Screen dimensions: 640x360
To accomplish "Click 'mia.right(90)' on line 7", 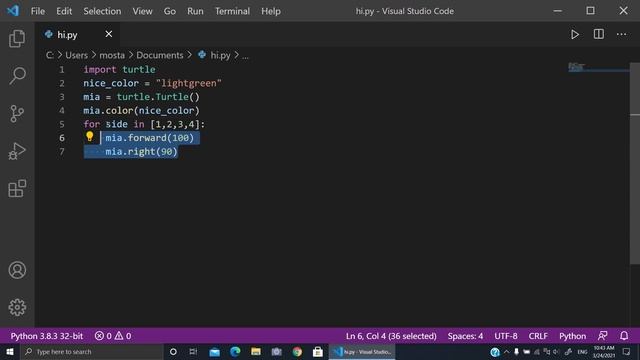I will click(141, 151).
